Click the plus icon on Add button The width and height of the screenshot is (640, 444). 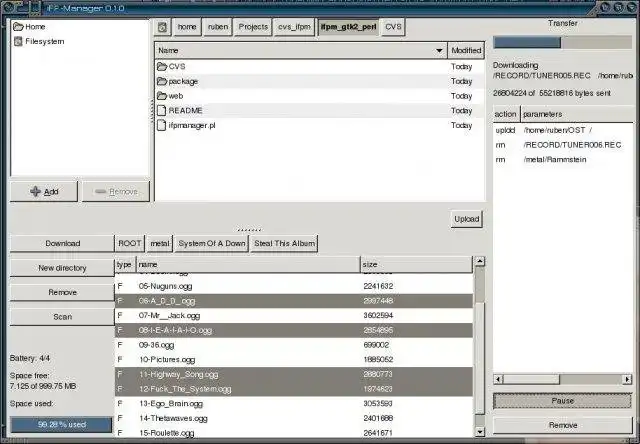pyautogui.click(x=36, y=191)
